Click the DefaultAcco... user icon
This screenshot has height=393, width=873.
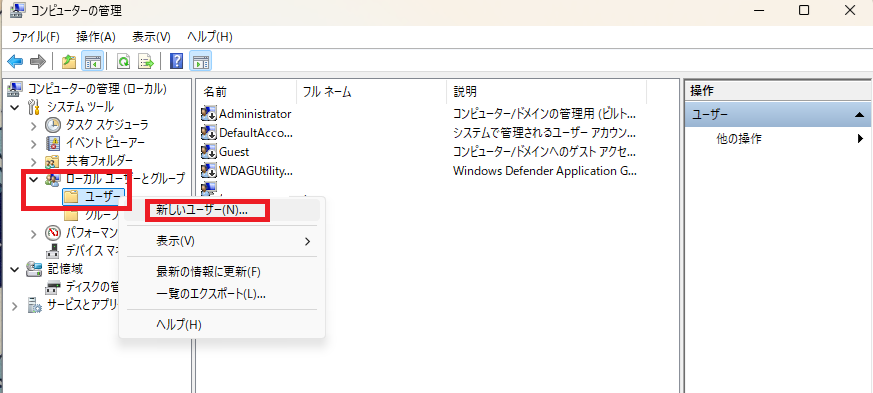tap(209, 132)
